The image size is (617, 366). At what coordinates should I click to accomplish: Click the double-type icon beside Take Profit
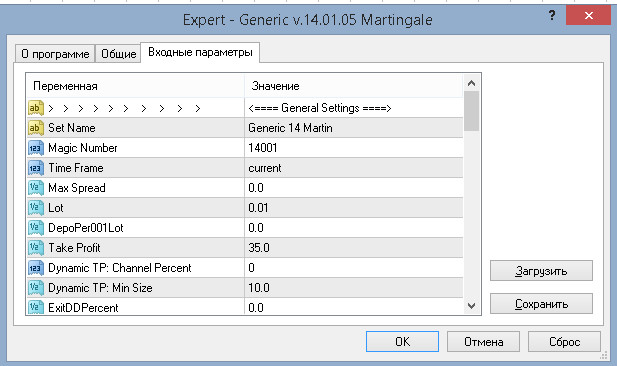coord(35,248)
